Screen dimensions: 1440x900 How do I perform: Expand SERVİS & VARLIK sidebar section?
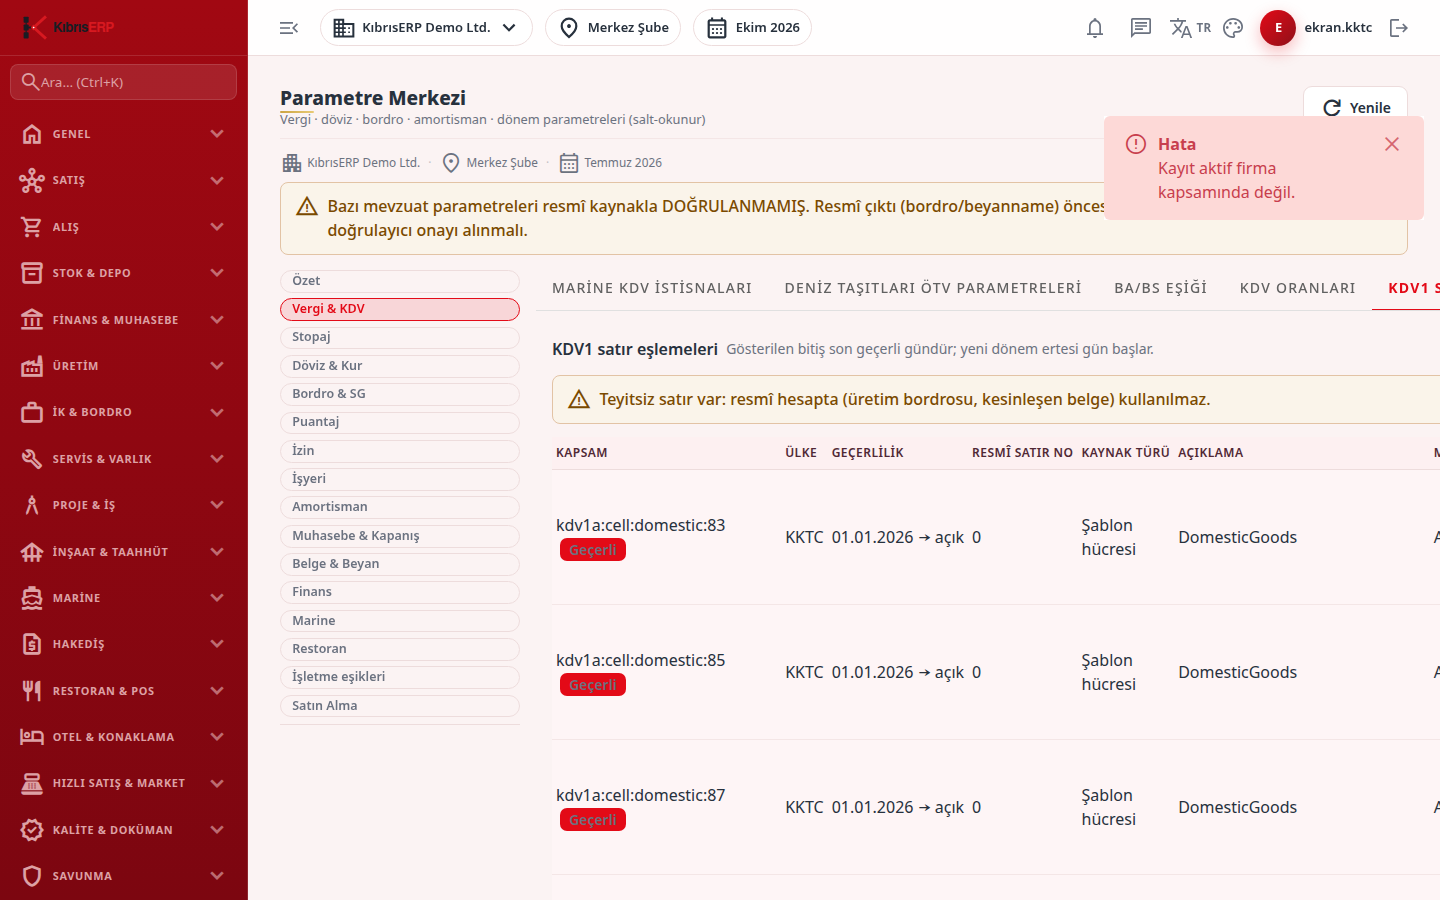(x=124, y=459)
